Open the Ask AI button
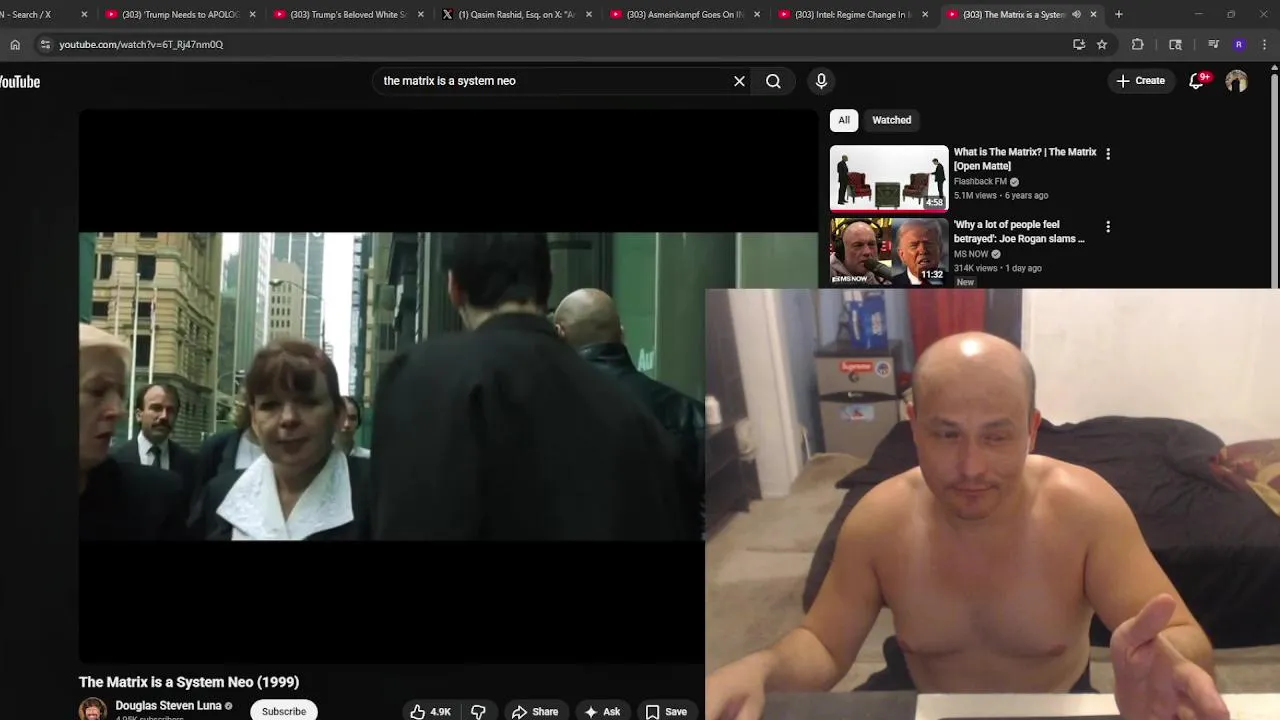Image resolution: width=1280 pixels, height=720 pixels. (x=603, y=712)
